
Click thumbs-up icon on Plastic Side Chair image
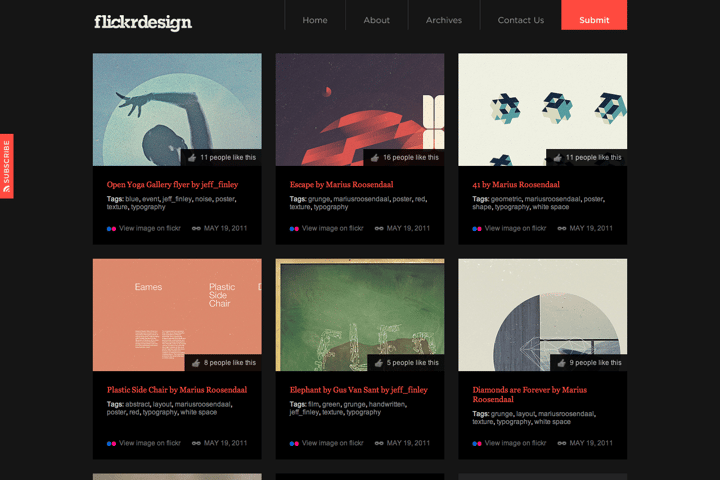[x=196, y=363]
